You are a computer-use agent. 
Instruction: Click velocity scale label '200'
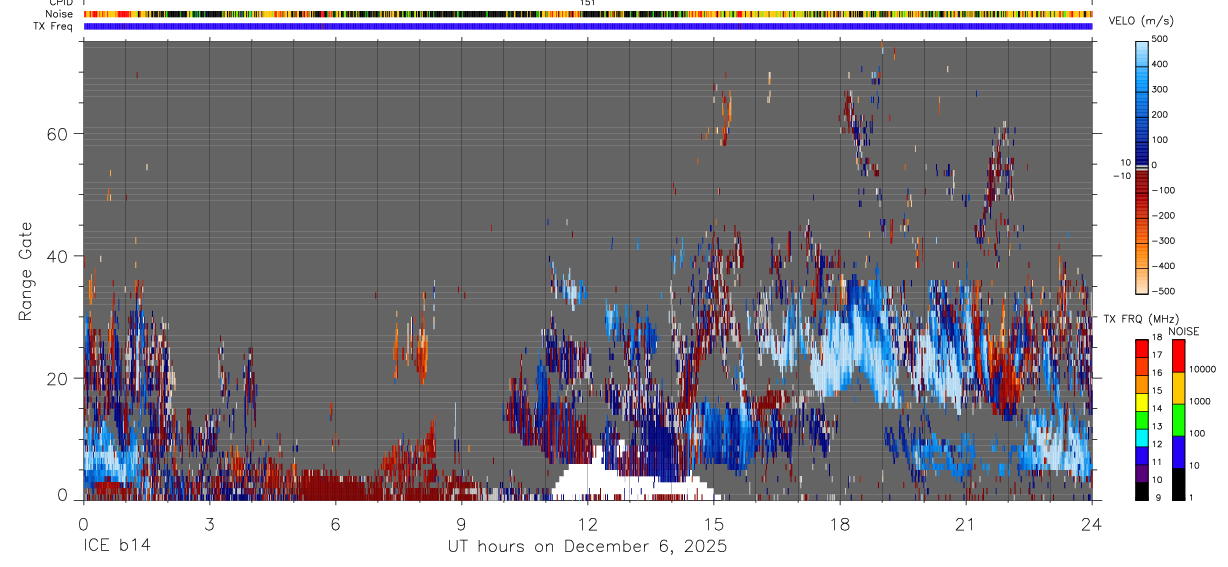coord(1161,114)
